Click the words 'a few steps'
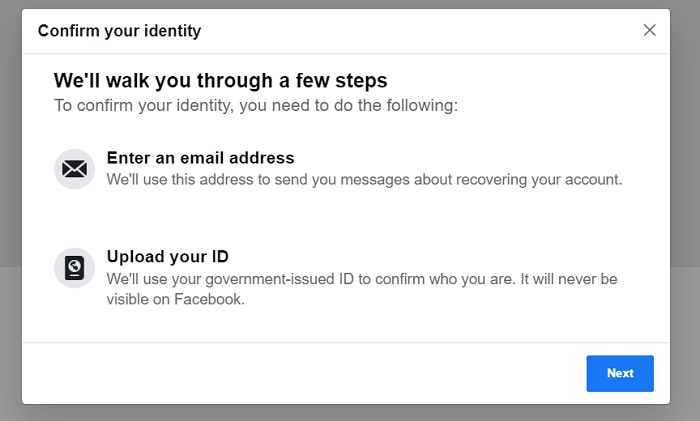The height and width of the screenshot is (421, 700). coord(333,80)
